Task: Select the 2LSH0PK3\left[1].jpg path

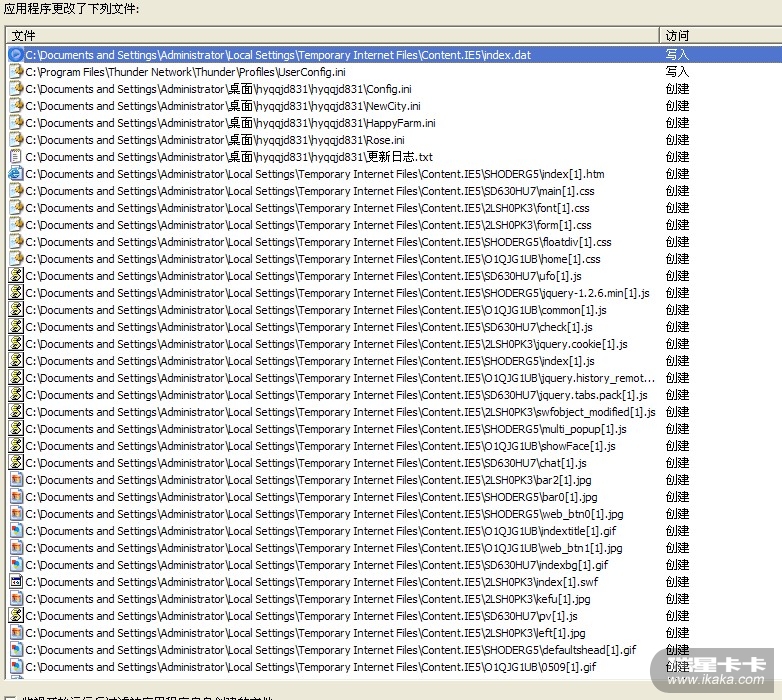Action: pos(305,633)
